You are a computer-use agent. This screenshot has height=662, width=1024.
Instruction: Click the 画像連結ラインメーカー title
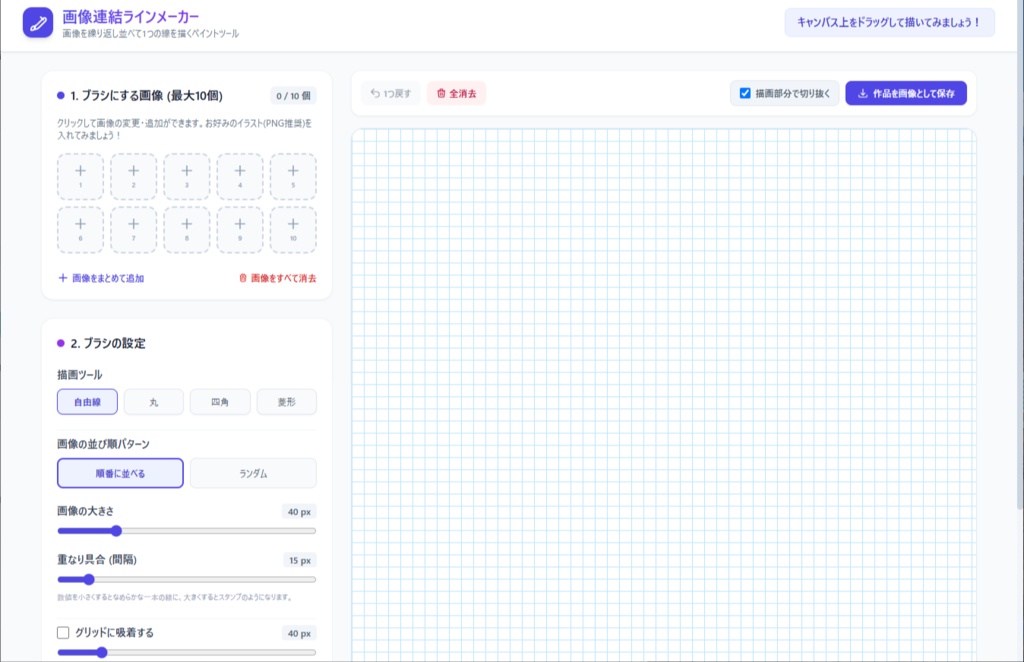(131, 16)
